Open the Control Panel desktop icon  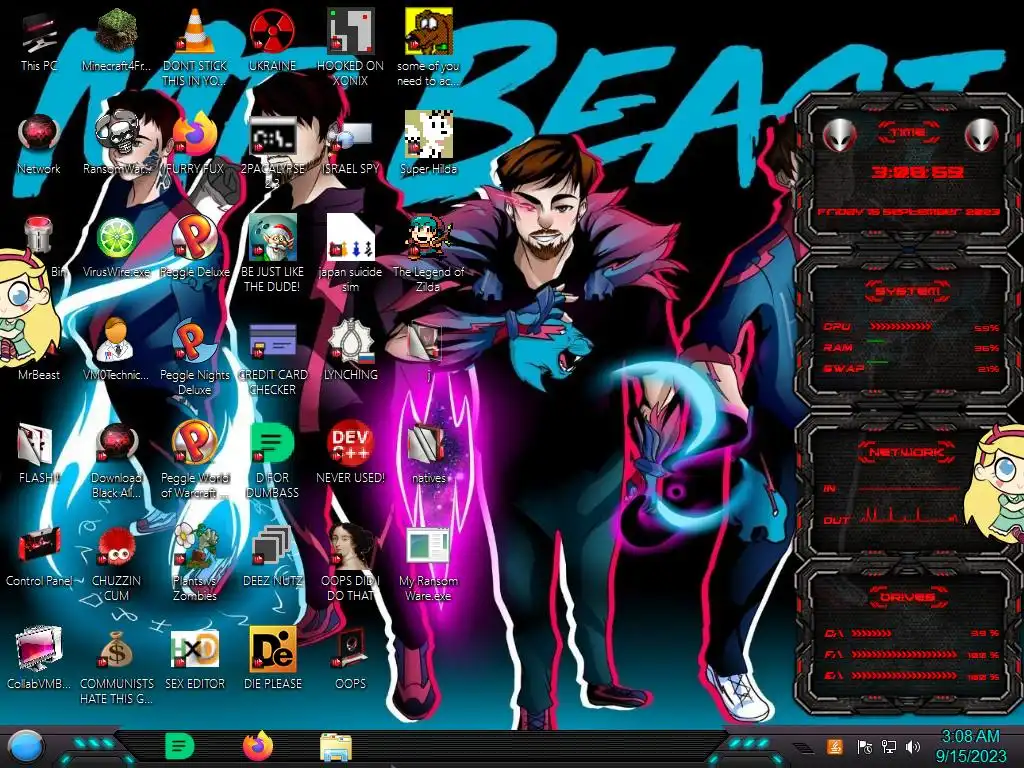click(x=39, y=546)
